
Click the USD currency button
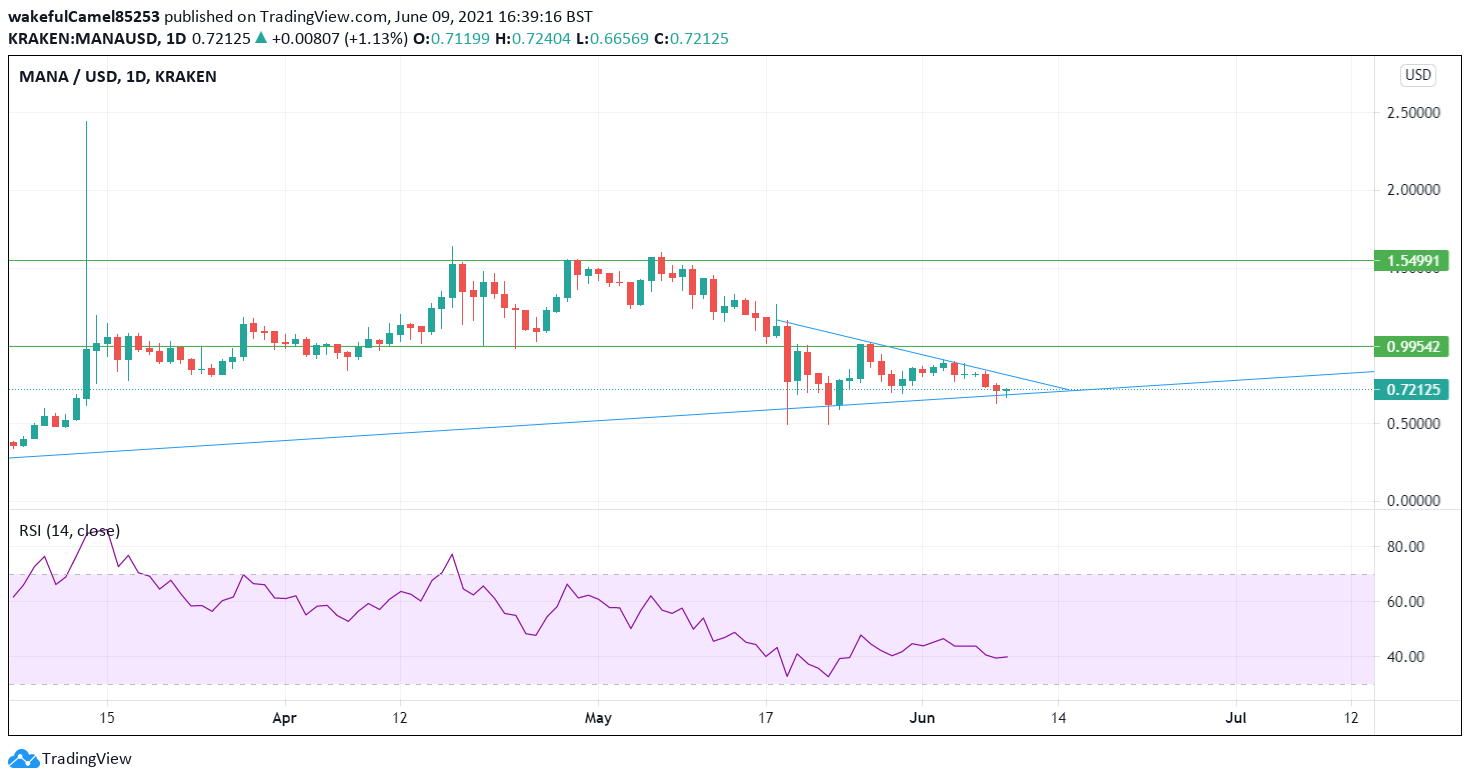pyautogui.click(x=1418, y=75)
